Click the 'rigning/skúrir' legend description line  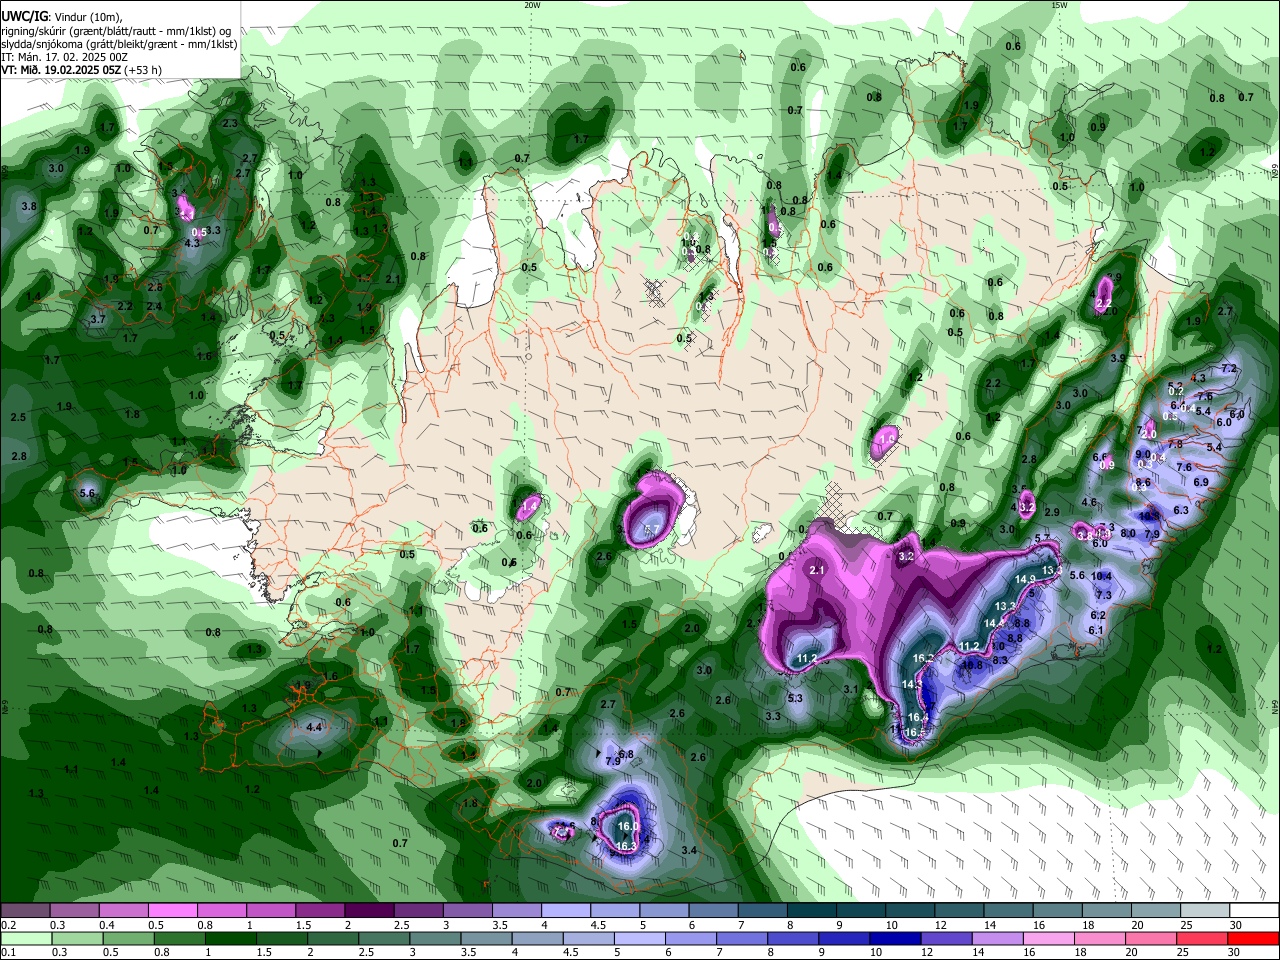[x=116, y=31]
